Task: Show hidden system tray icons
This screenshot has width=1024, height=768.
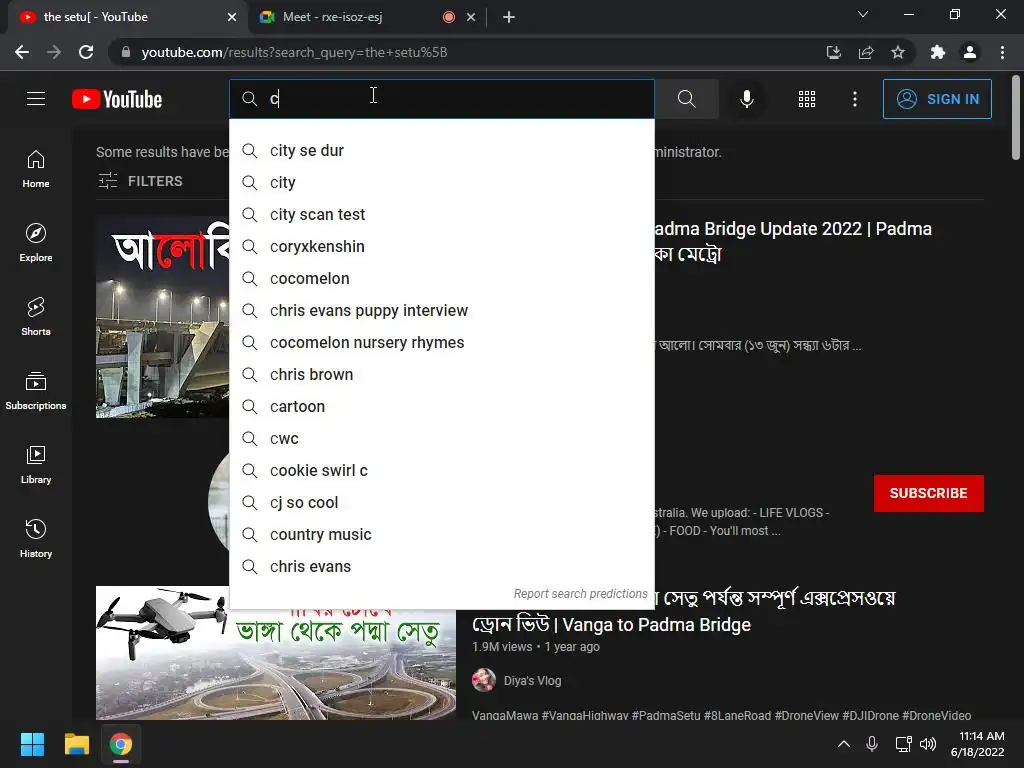Action: 844,744
